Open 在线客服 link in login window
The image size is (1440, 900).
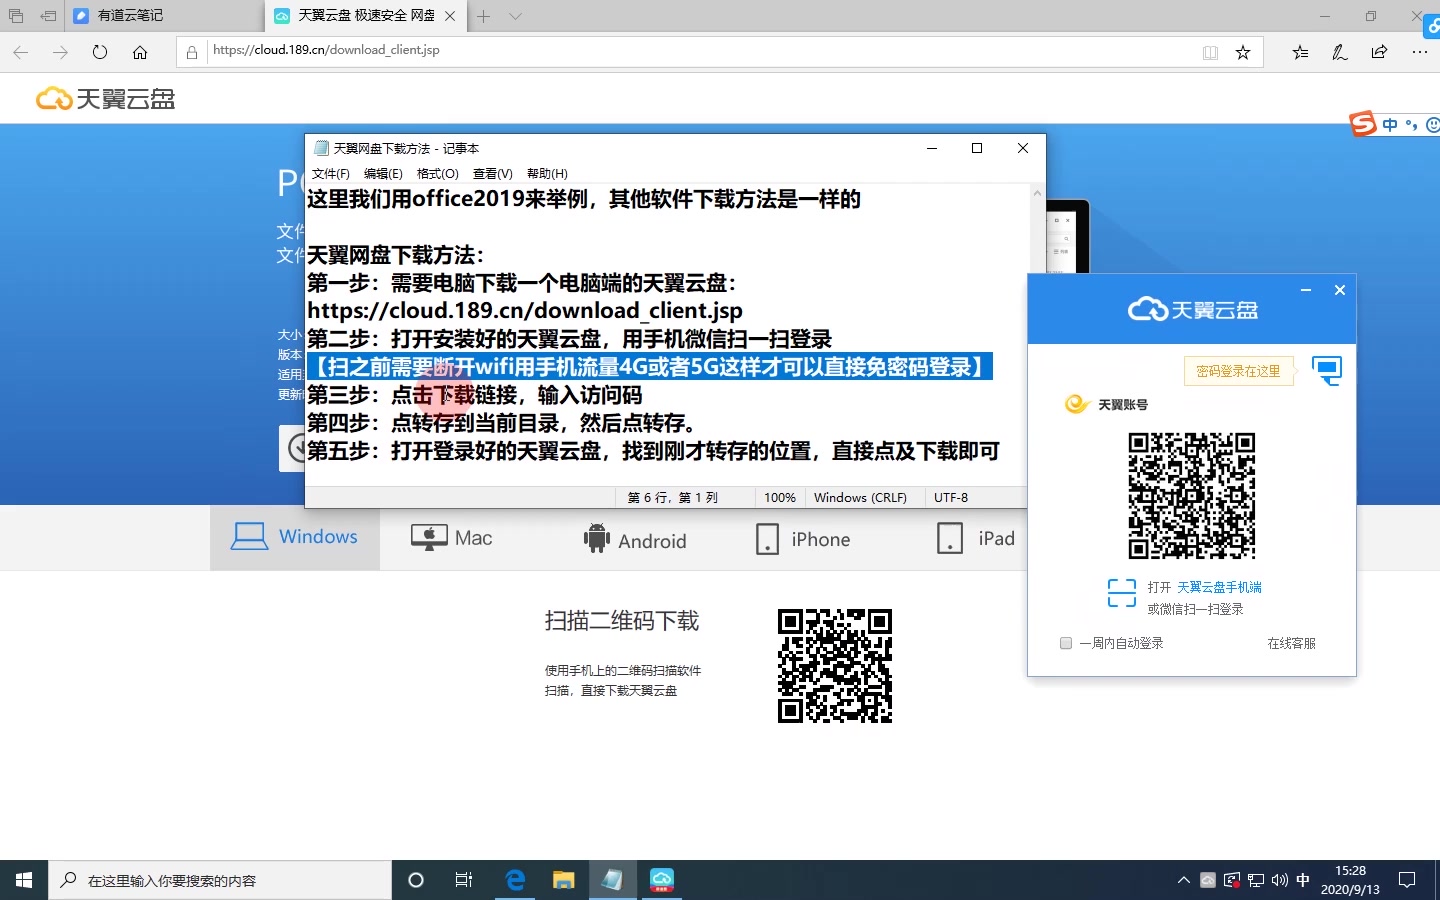click(x=1291, y=643)
